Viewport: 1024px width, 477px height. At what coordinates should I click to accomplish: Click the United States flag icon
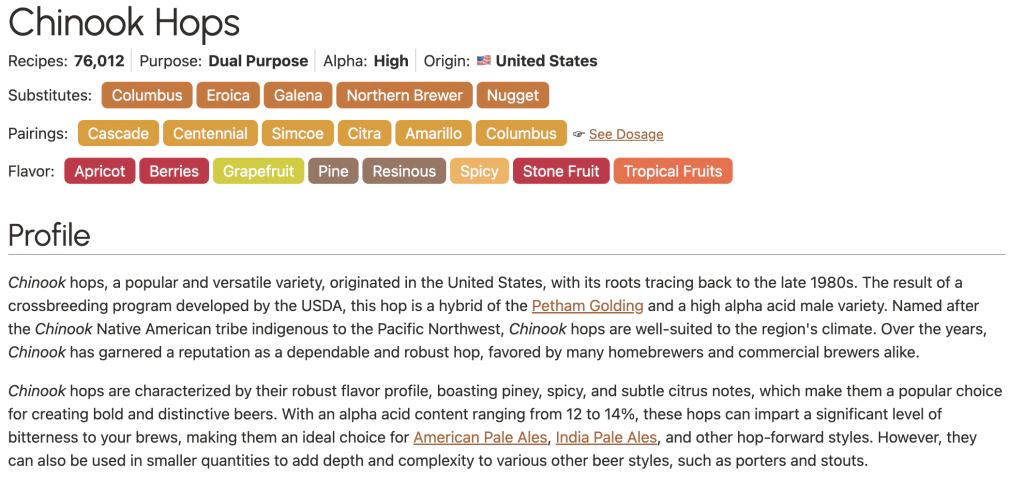click(x=484, y=61)
